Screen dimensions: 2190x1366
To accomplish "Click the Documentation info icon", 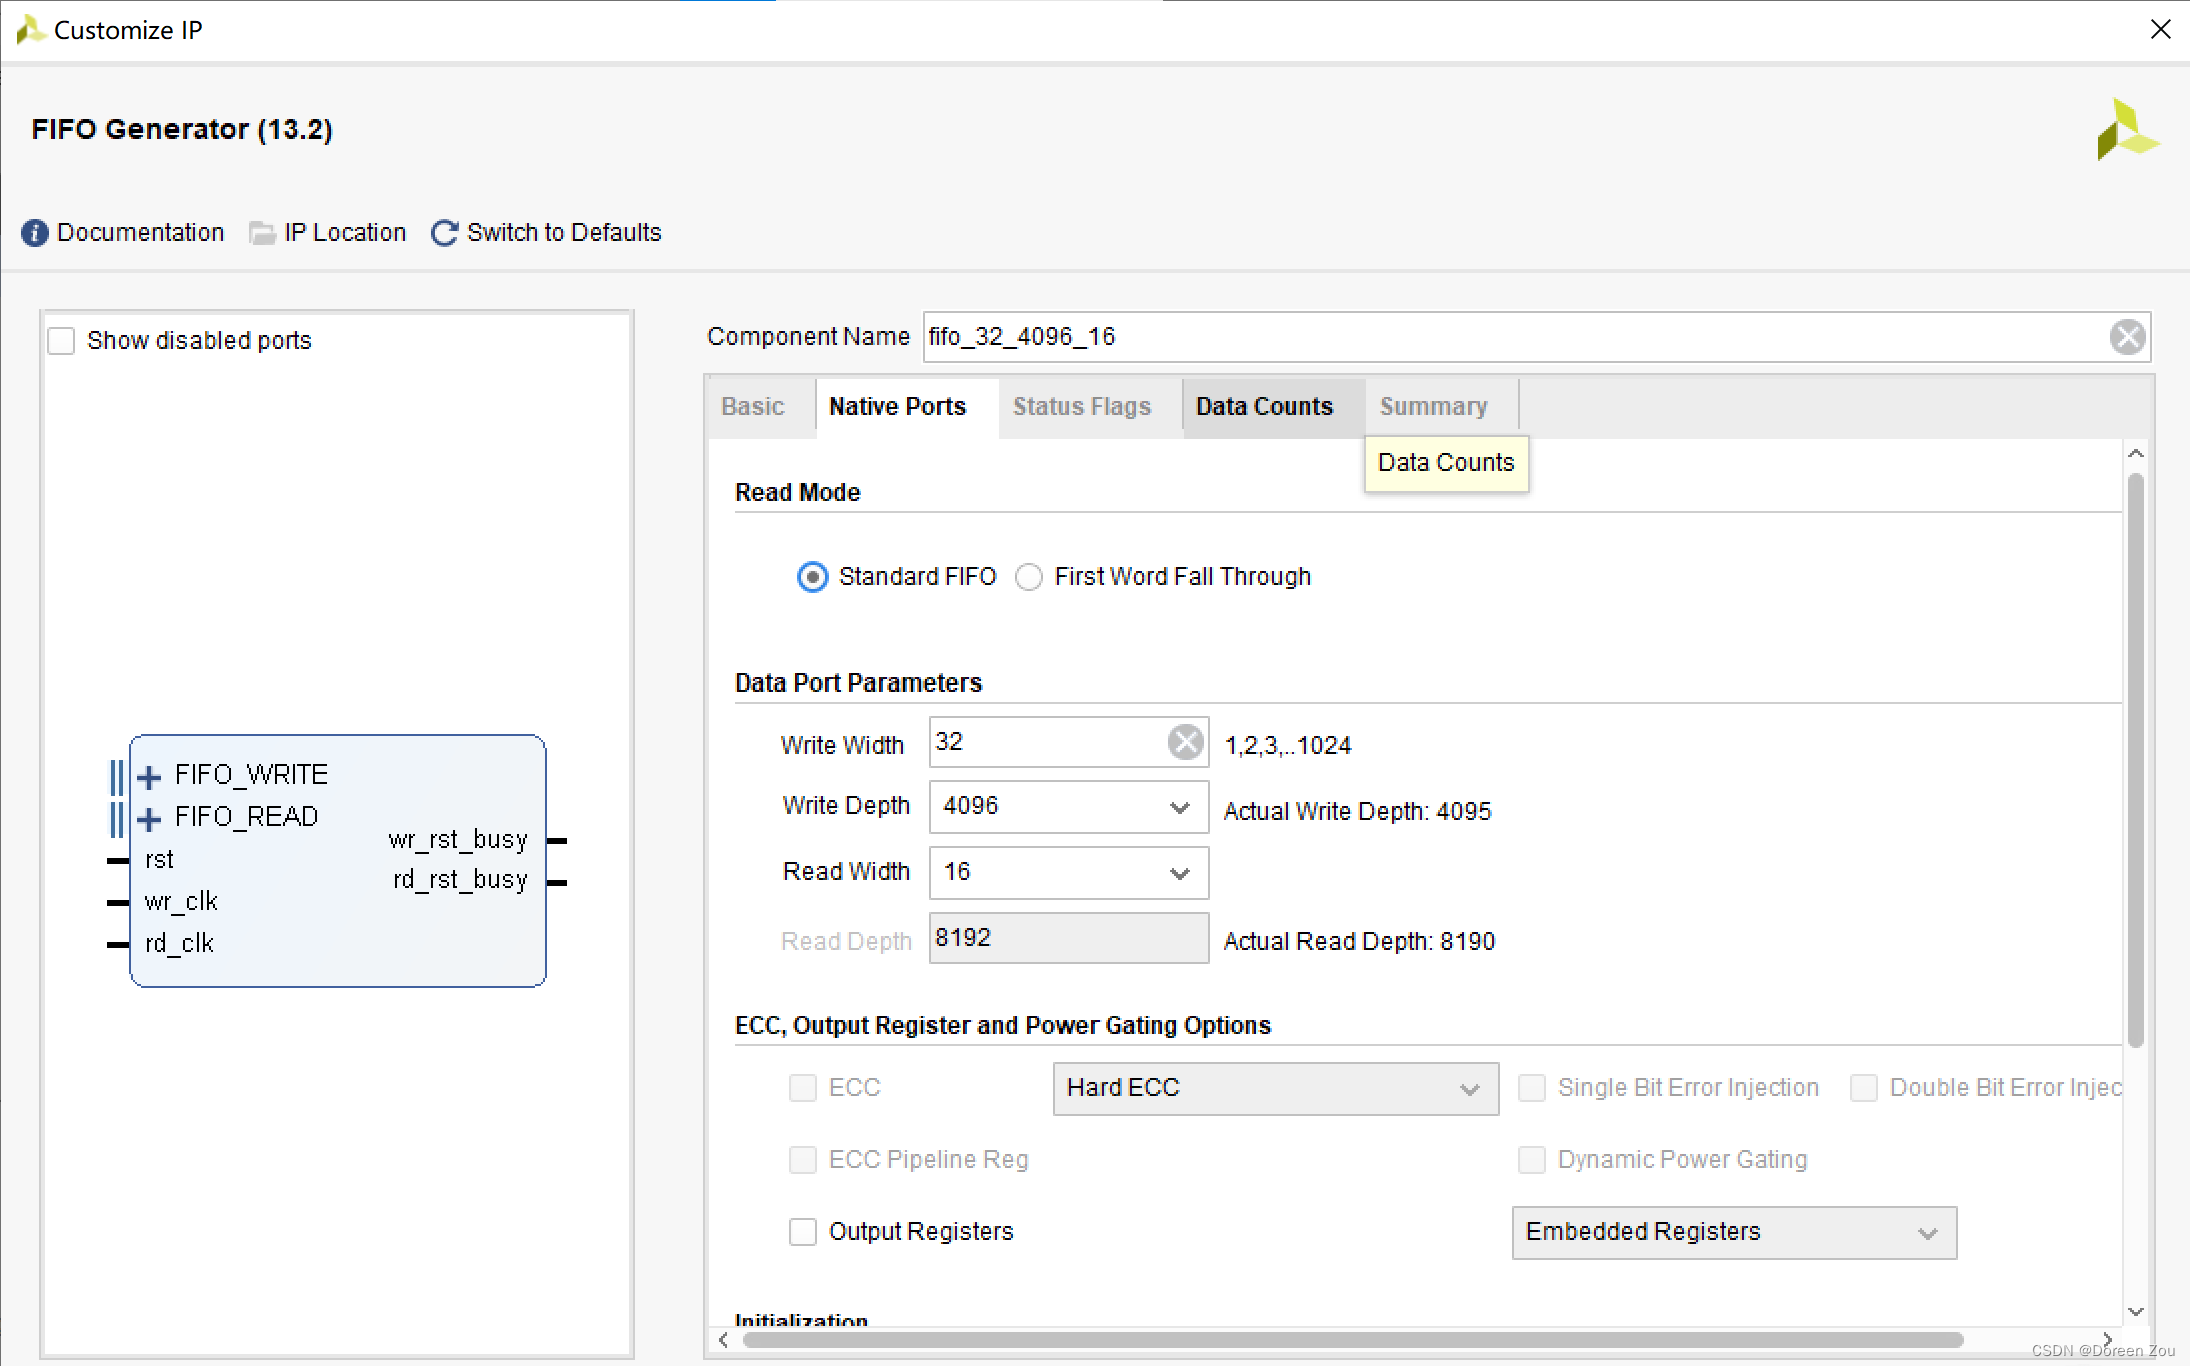I will pyautogui.click(x=34, y=233).
